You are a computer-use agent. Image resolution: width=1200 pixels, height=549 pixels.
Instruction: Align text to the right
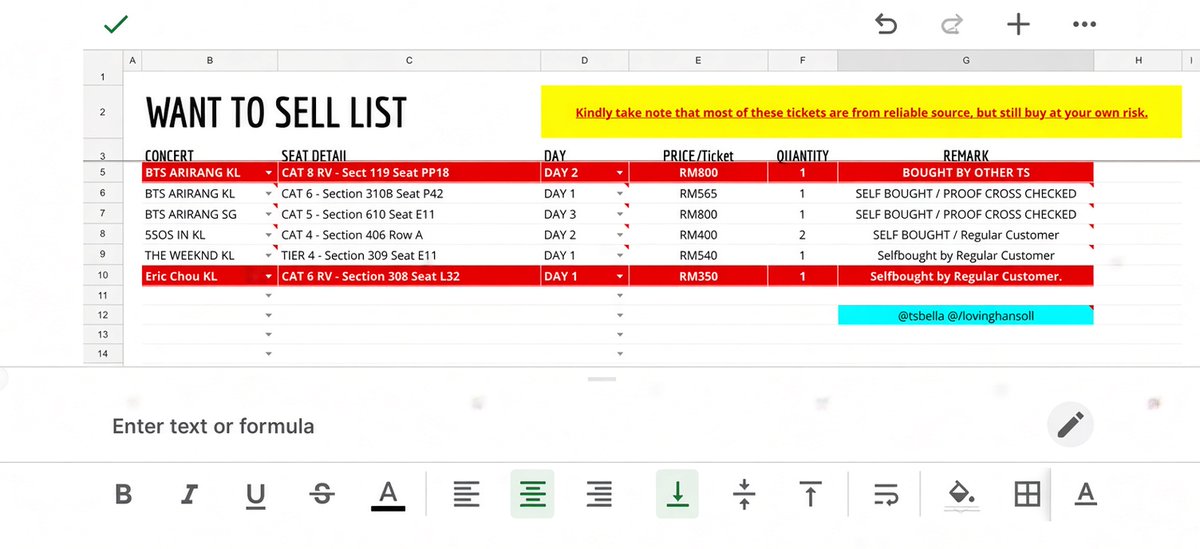(599, 494)
